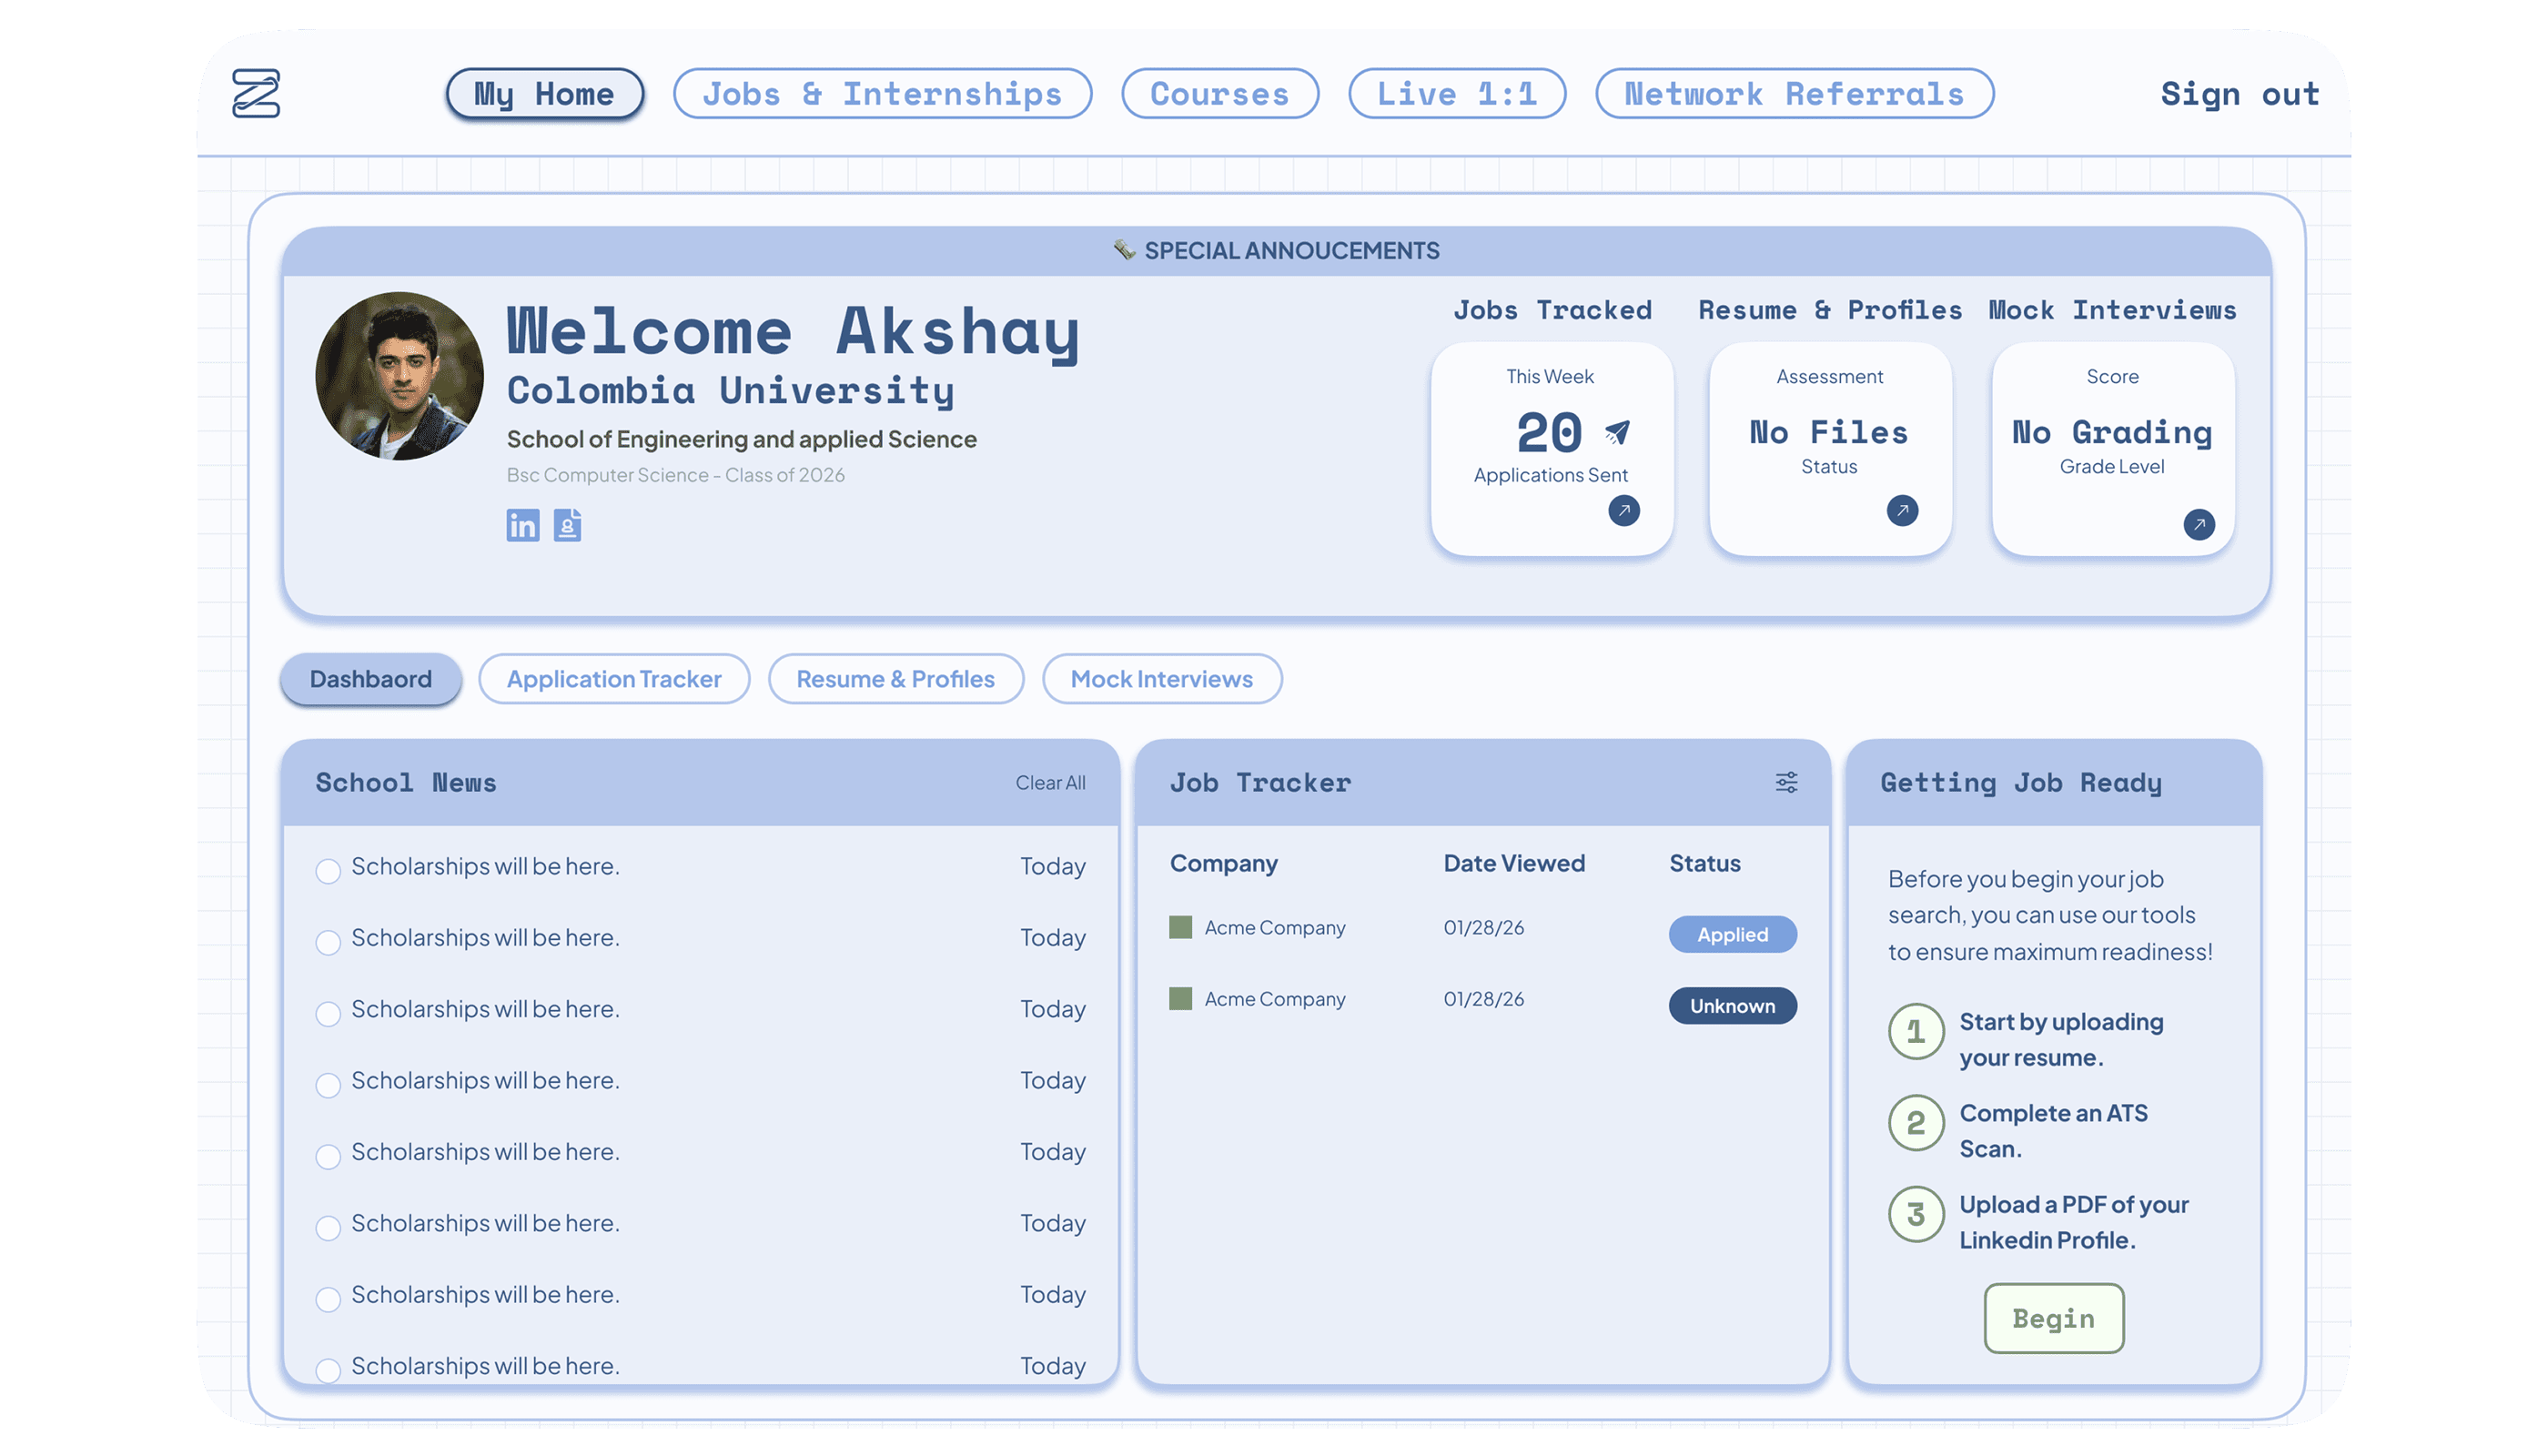Screen dimensions: 2548x1456
Task: Select the third Scholarships news radio button
Action: (328, 1013)
